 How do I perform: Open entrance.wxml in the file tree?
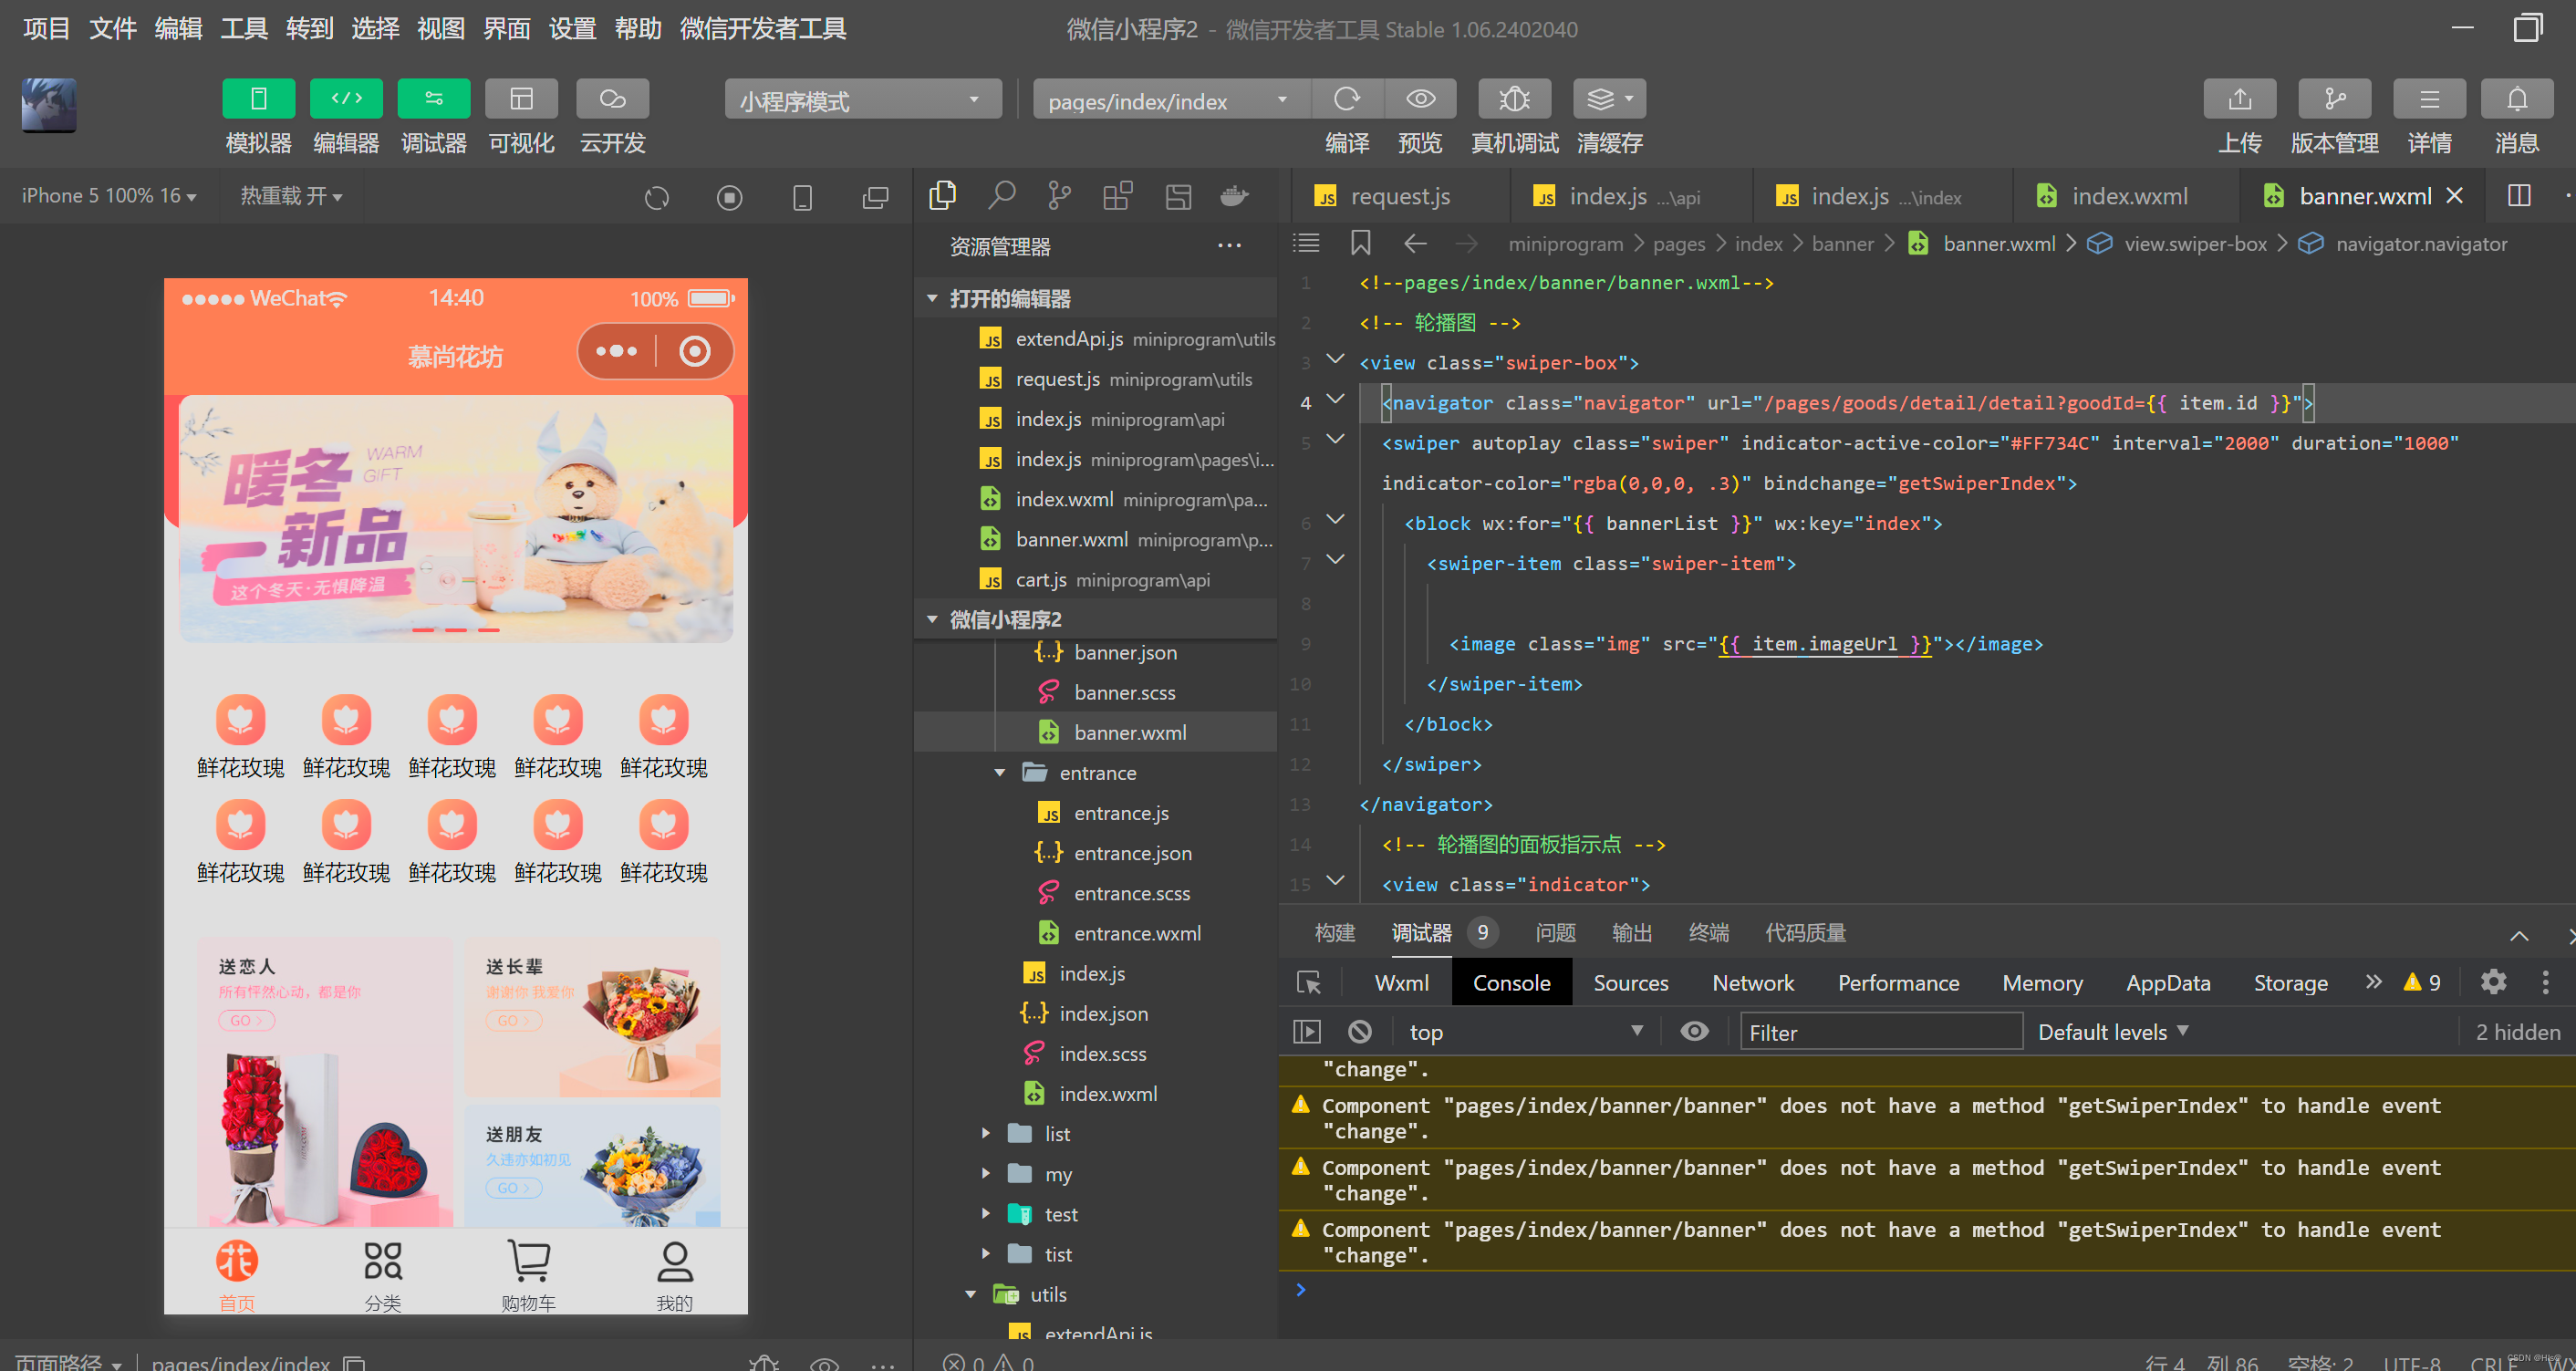coord(1137,932)
